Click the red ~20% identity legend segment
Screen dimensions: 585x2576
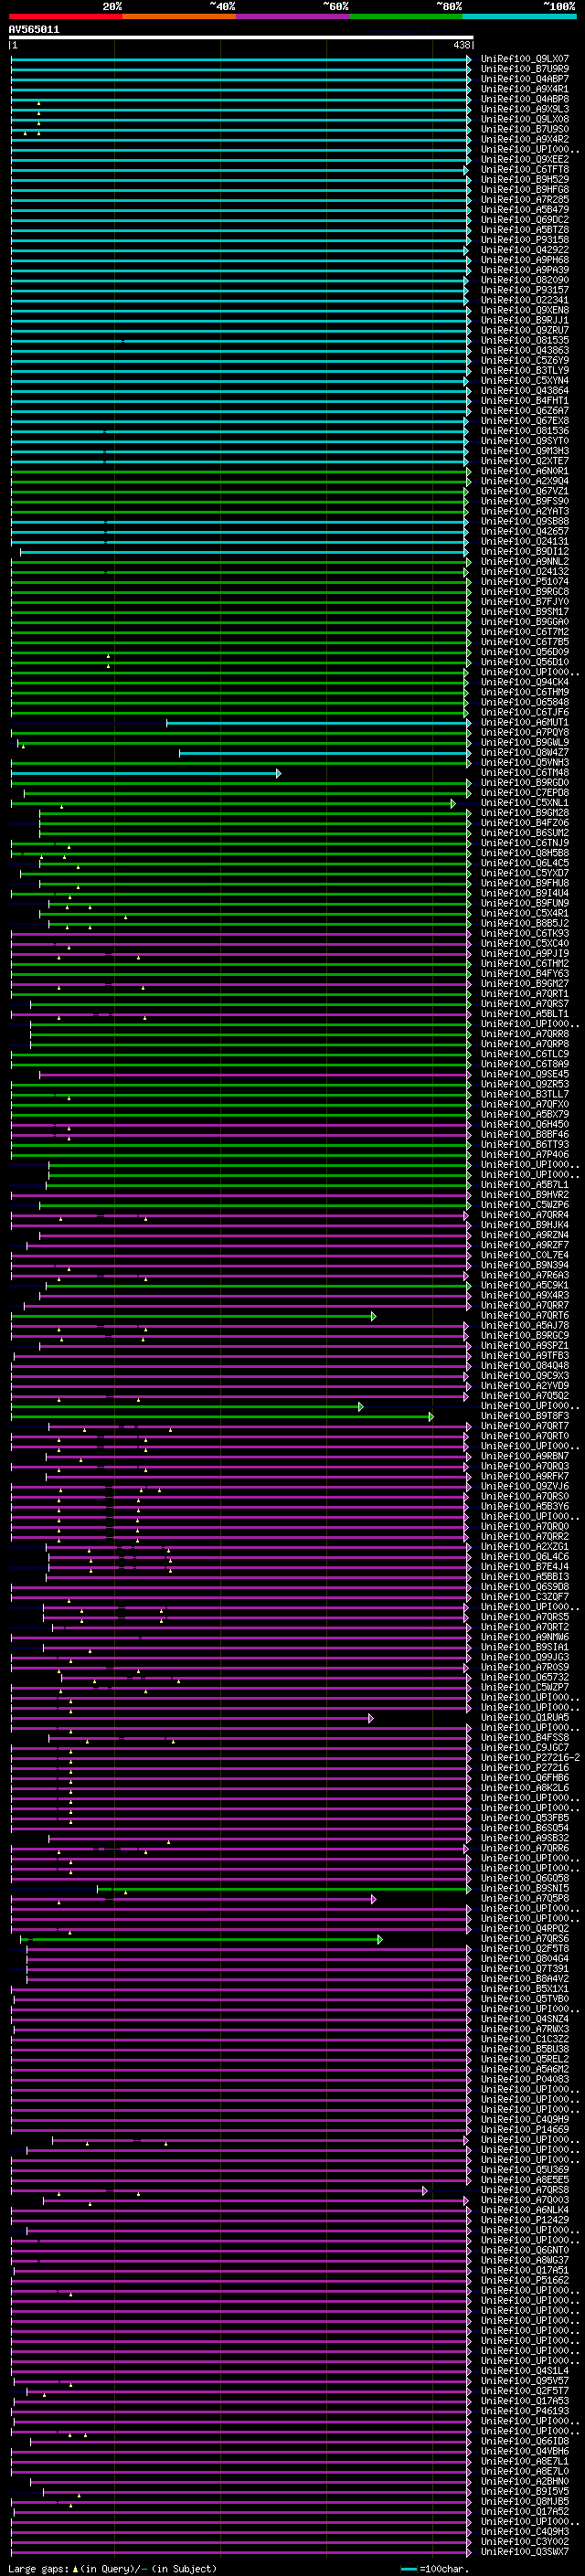[x=65, y=16]
